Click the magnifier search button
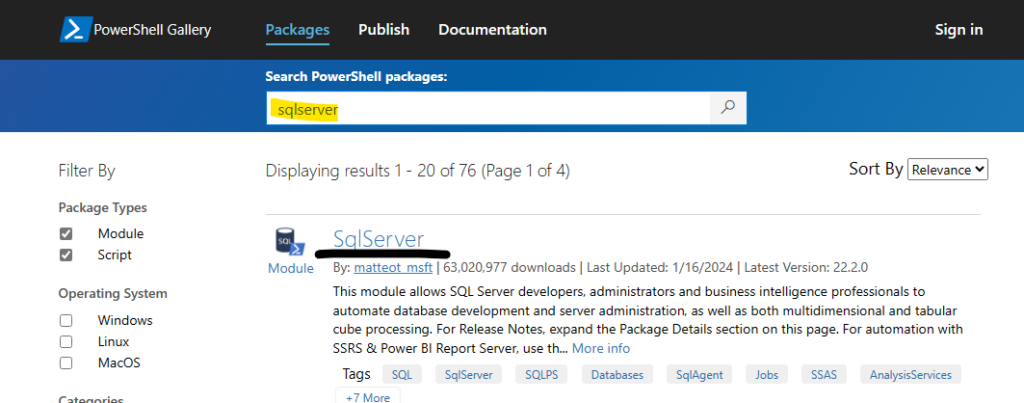 point(728,108)
